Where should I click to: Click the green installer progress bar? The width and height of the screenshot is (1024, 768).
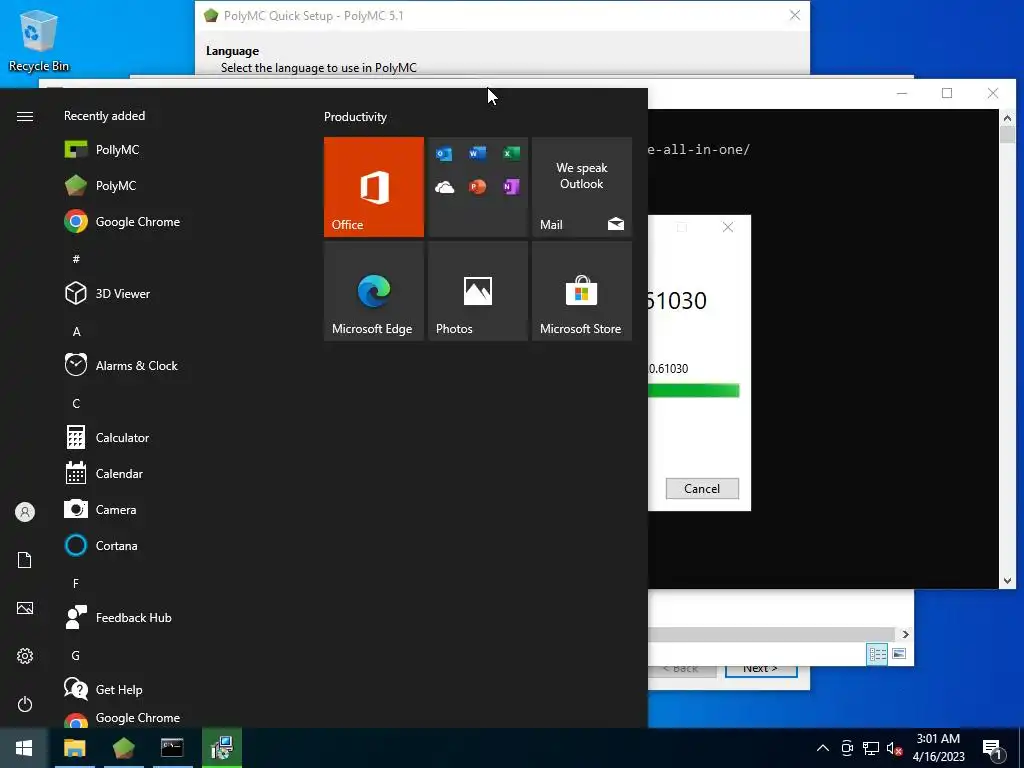[694, 391]
